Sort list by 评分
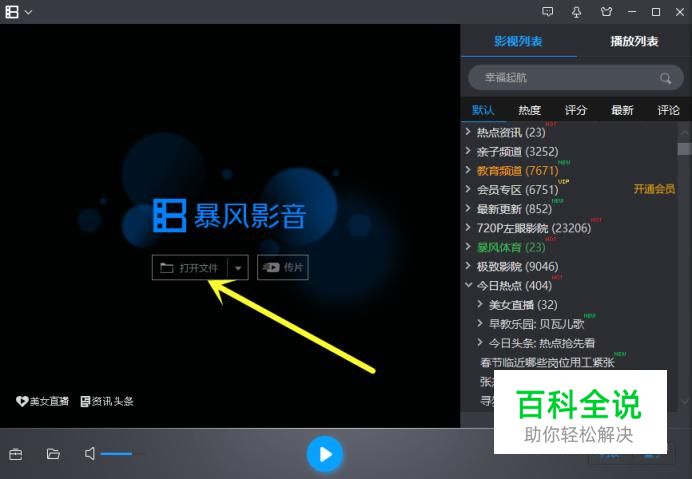The image size is (692, 479). (x=576, y=110)
